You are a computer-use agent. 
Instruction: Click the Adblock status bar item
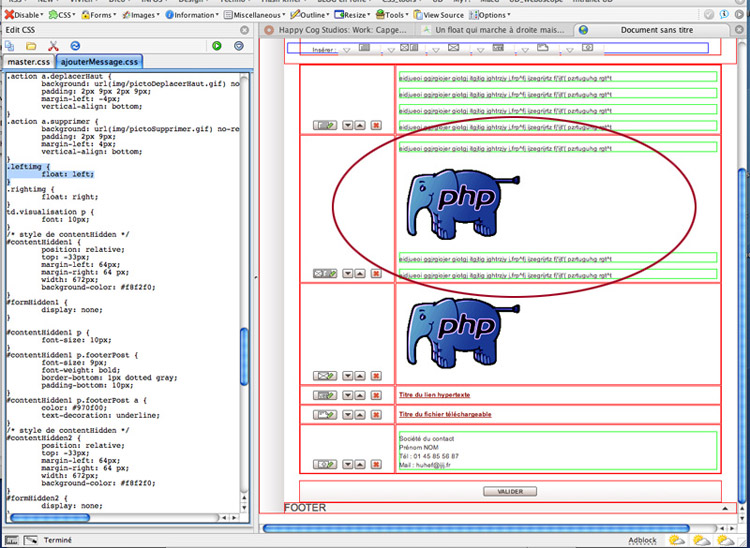[x=642, y=540]
